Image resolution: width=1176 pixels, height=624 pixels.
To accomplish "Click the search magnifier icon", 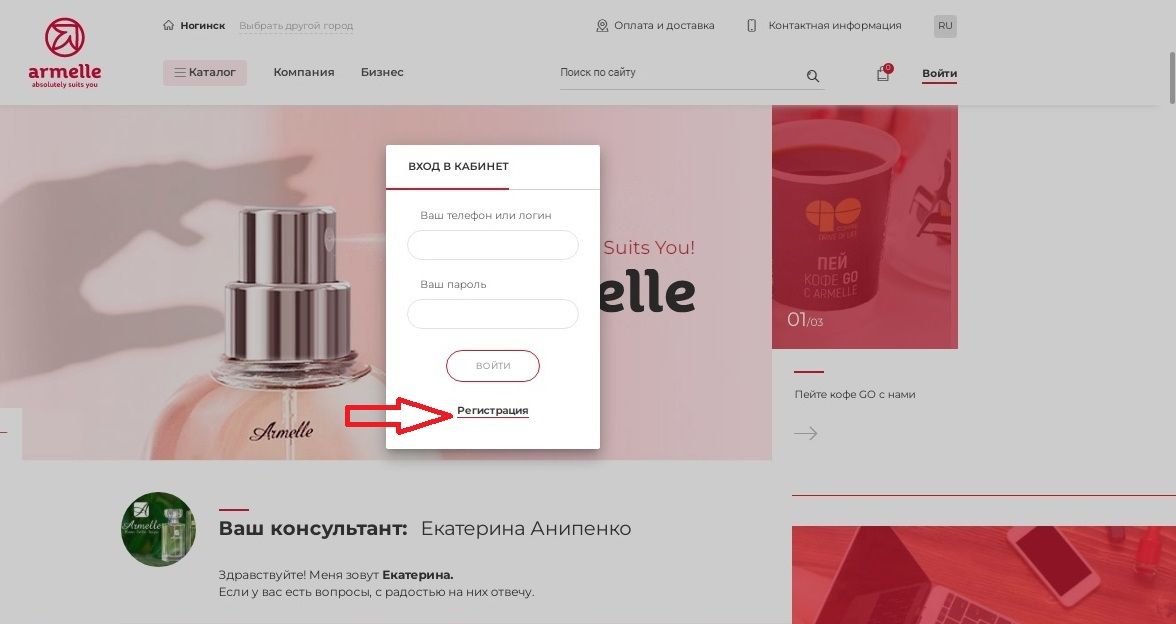I will coord(813,76).
